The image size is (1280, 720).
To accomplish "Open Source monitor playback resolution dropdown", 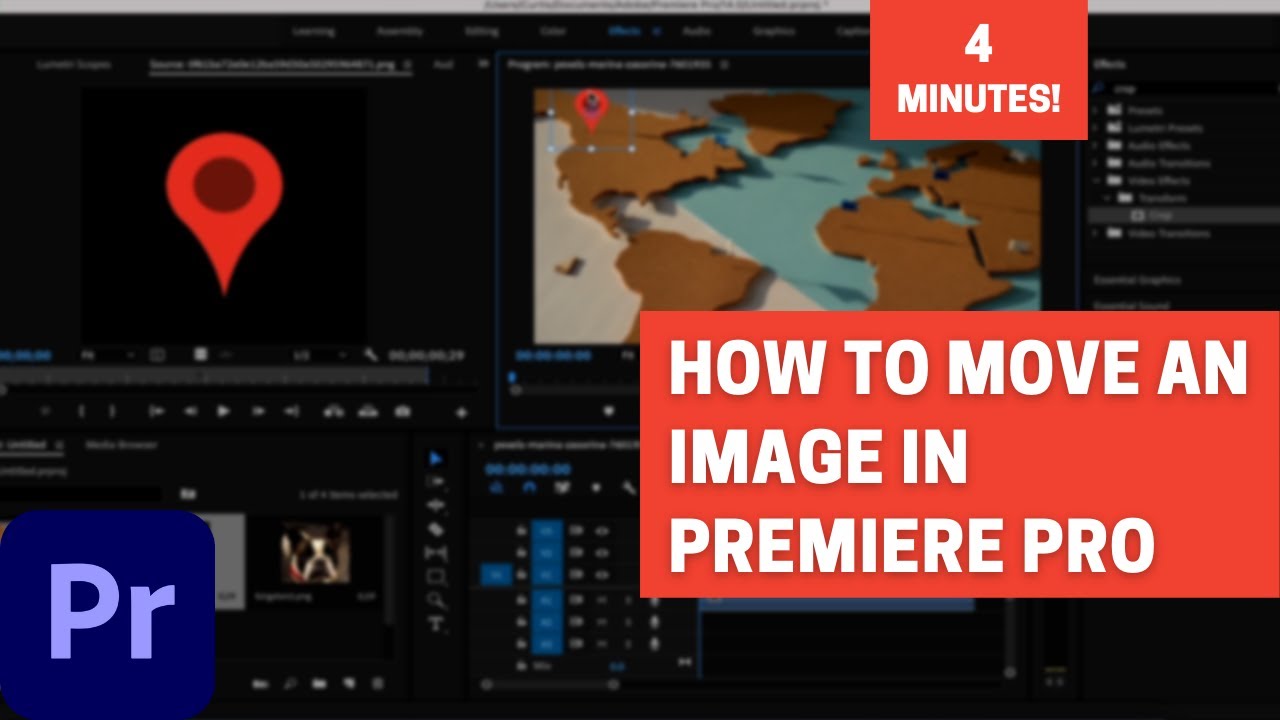I will [320, 355].
